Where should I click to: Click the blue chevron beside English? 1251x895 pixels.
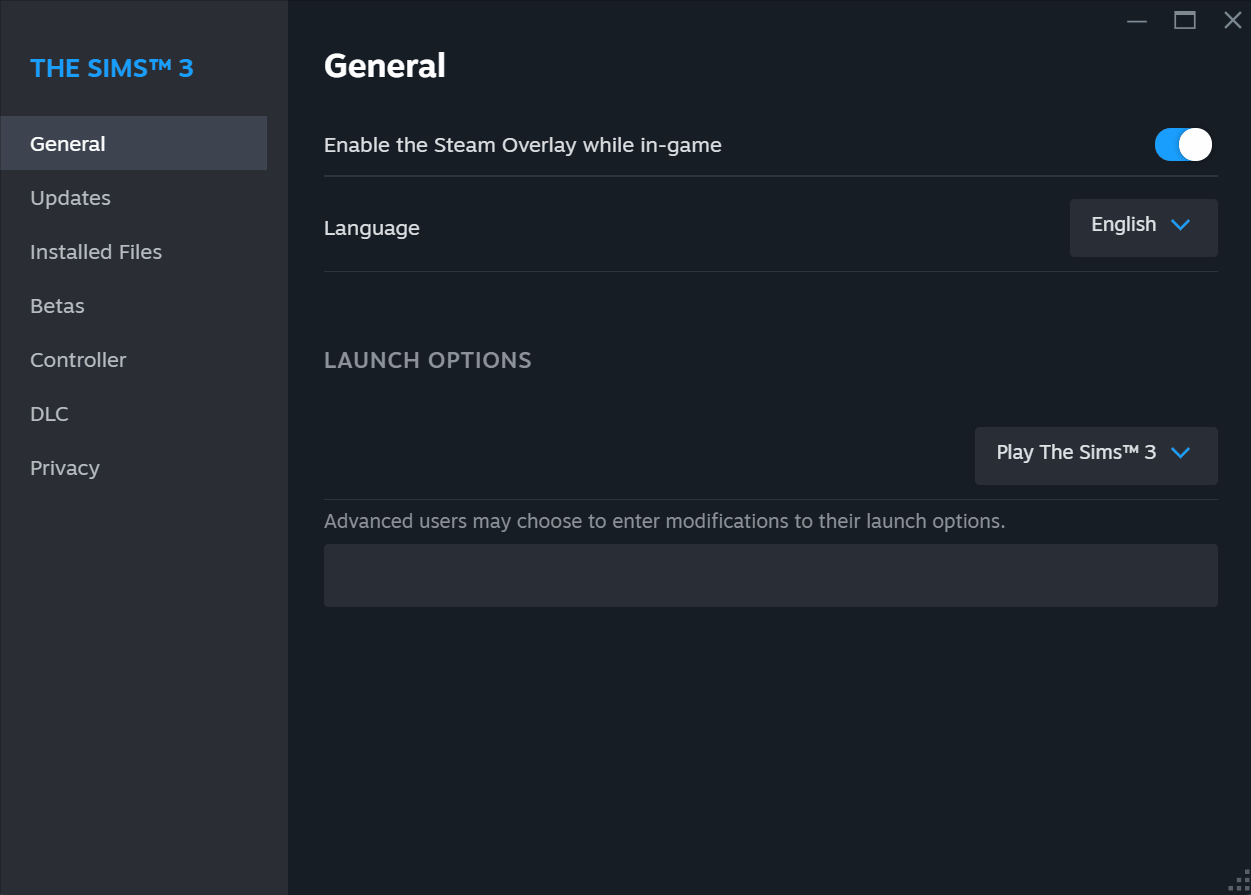pos(1180,225)
